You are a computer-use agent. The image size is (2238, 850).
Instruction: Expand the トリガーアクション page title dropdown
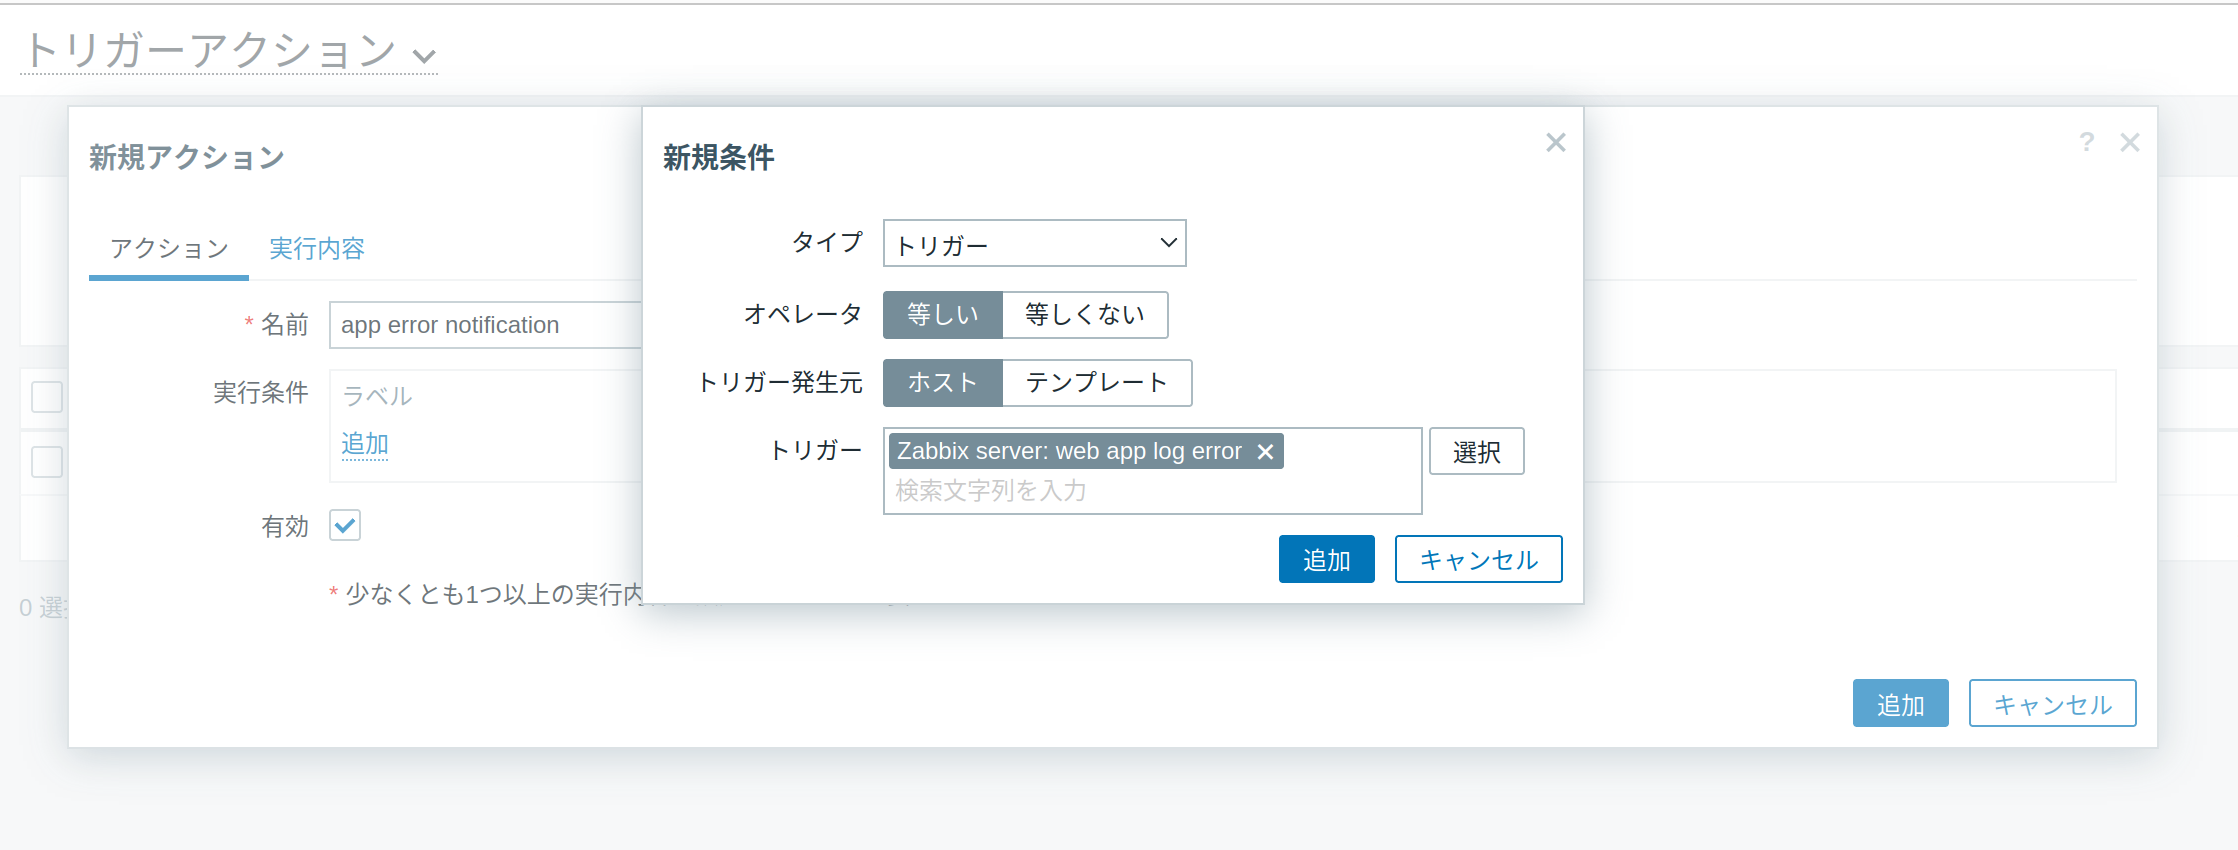tap(425, 56)
